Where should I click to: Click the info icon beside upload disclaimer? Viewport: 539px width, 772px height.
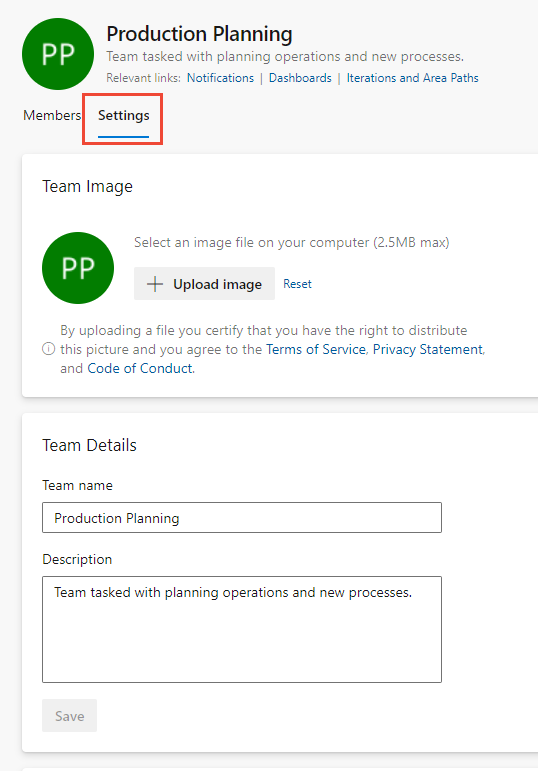[48, 350]
